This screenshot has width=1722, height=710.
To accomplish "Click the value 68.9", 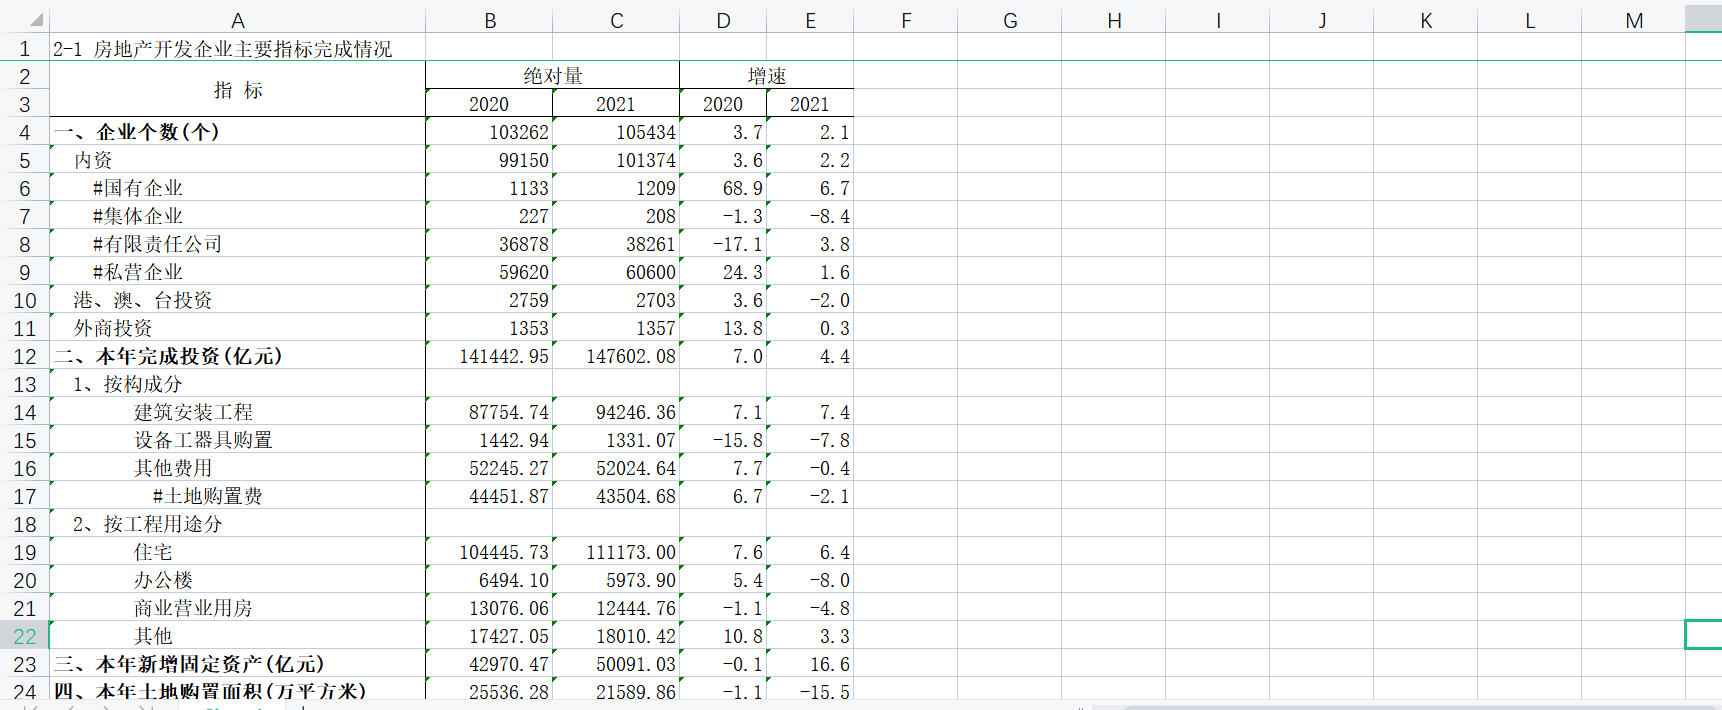I will click(743, 188).
